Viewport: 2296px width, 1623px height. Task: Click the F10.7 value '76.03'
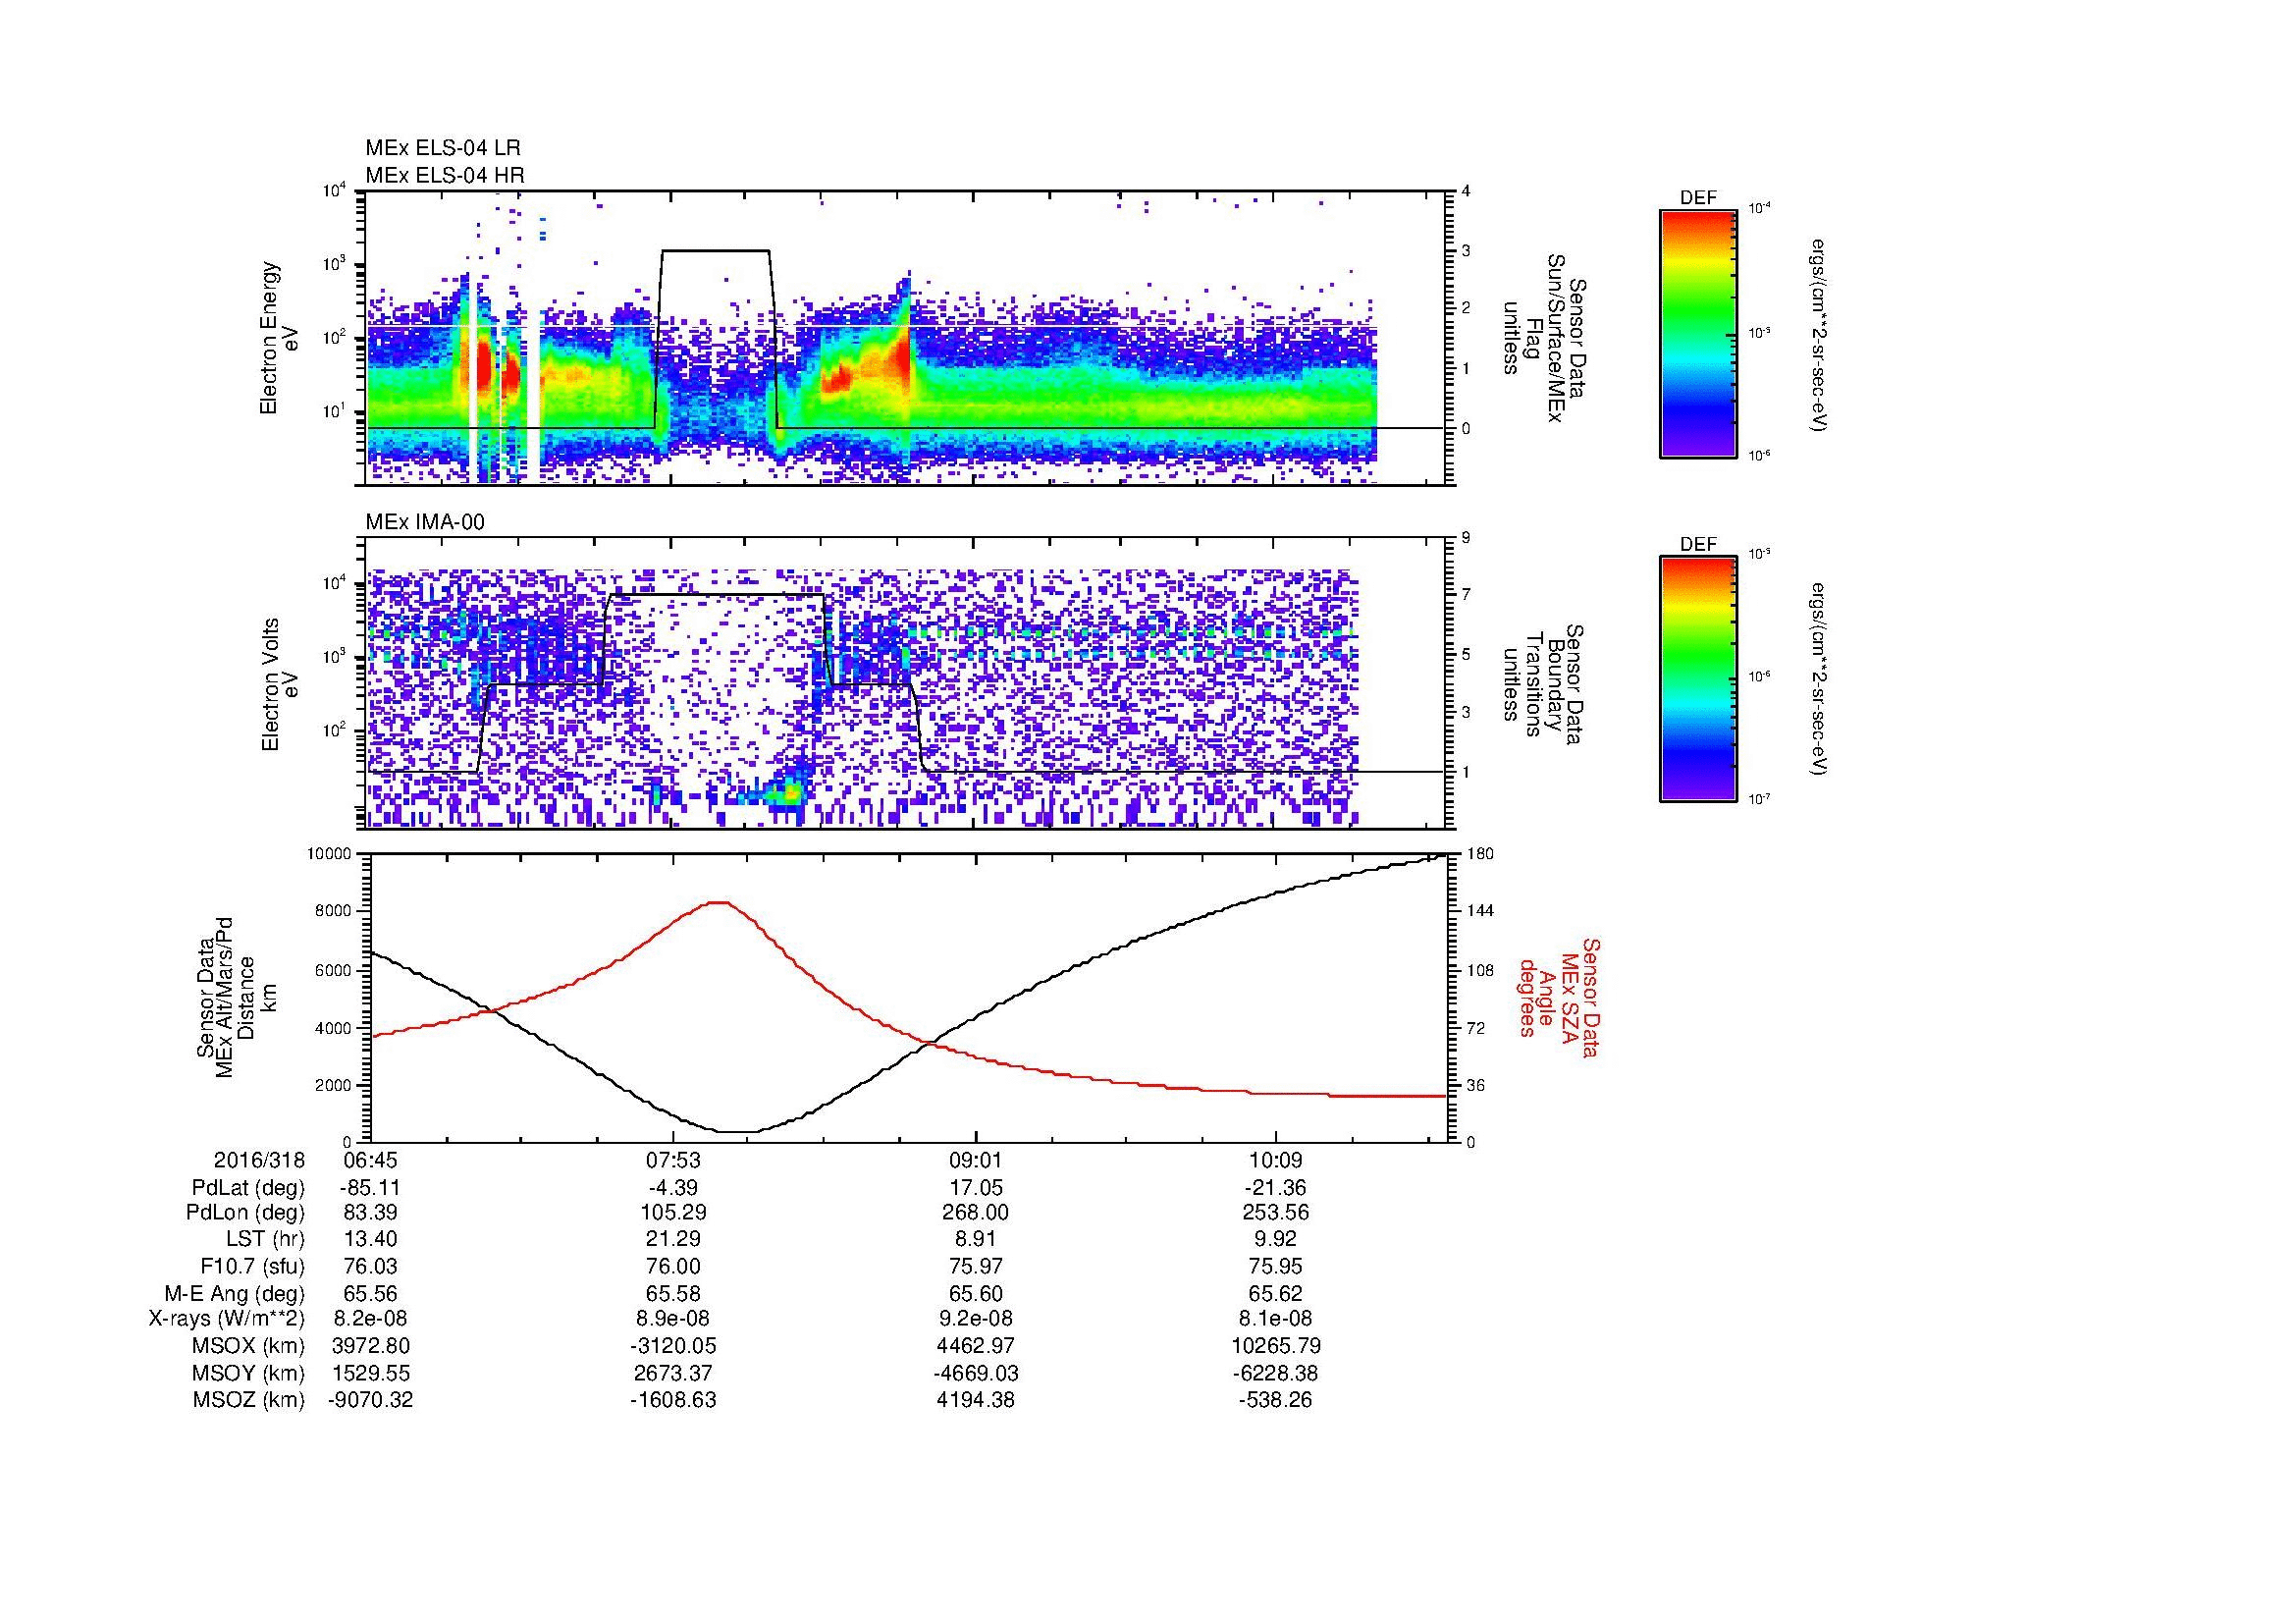point(370,1266)
